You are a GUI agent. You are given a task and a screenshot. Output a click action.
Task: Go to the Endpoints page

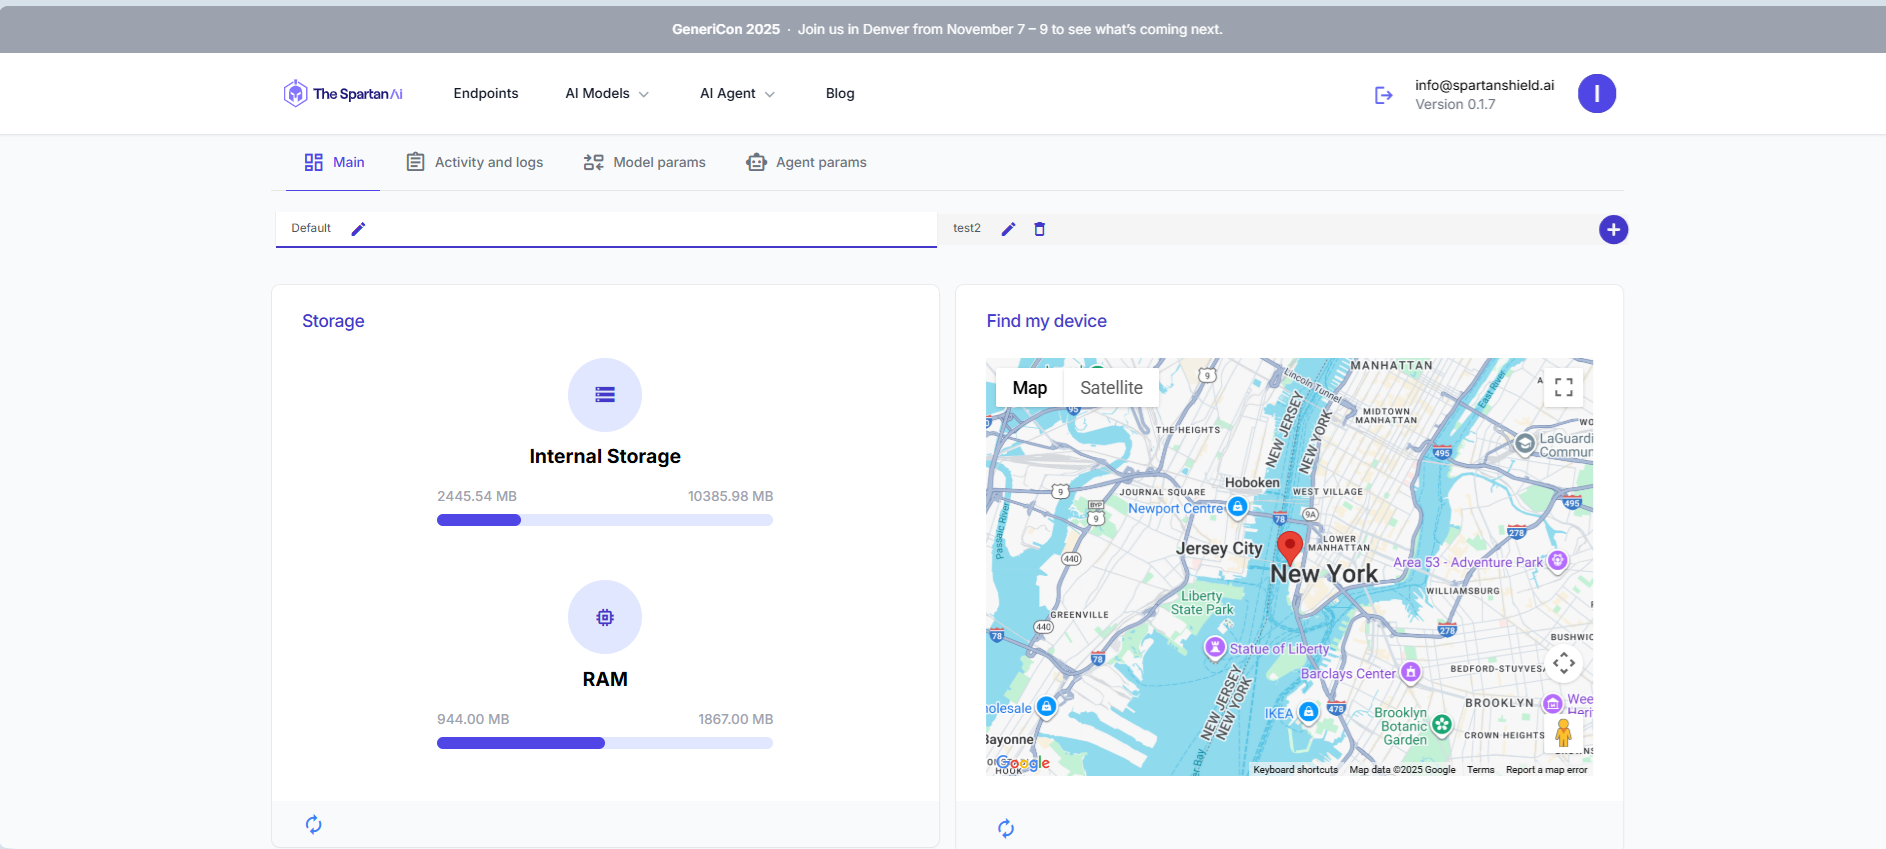pyautogui.click(x=485, y=94)
